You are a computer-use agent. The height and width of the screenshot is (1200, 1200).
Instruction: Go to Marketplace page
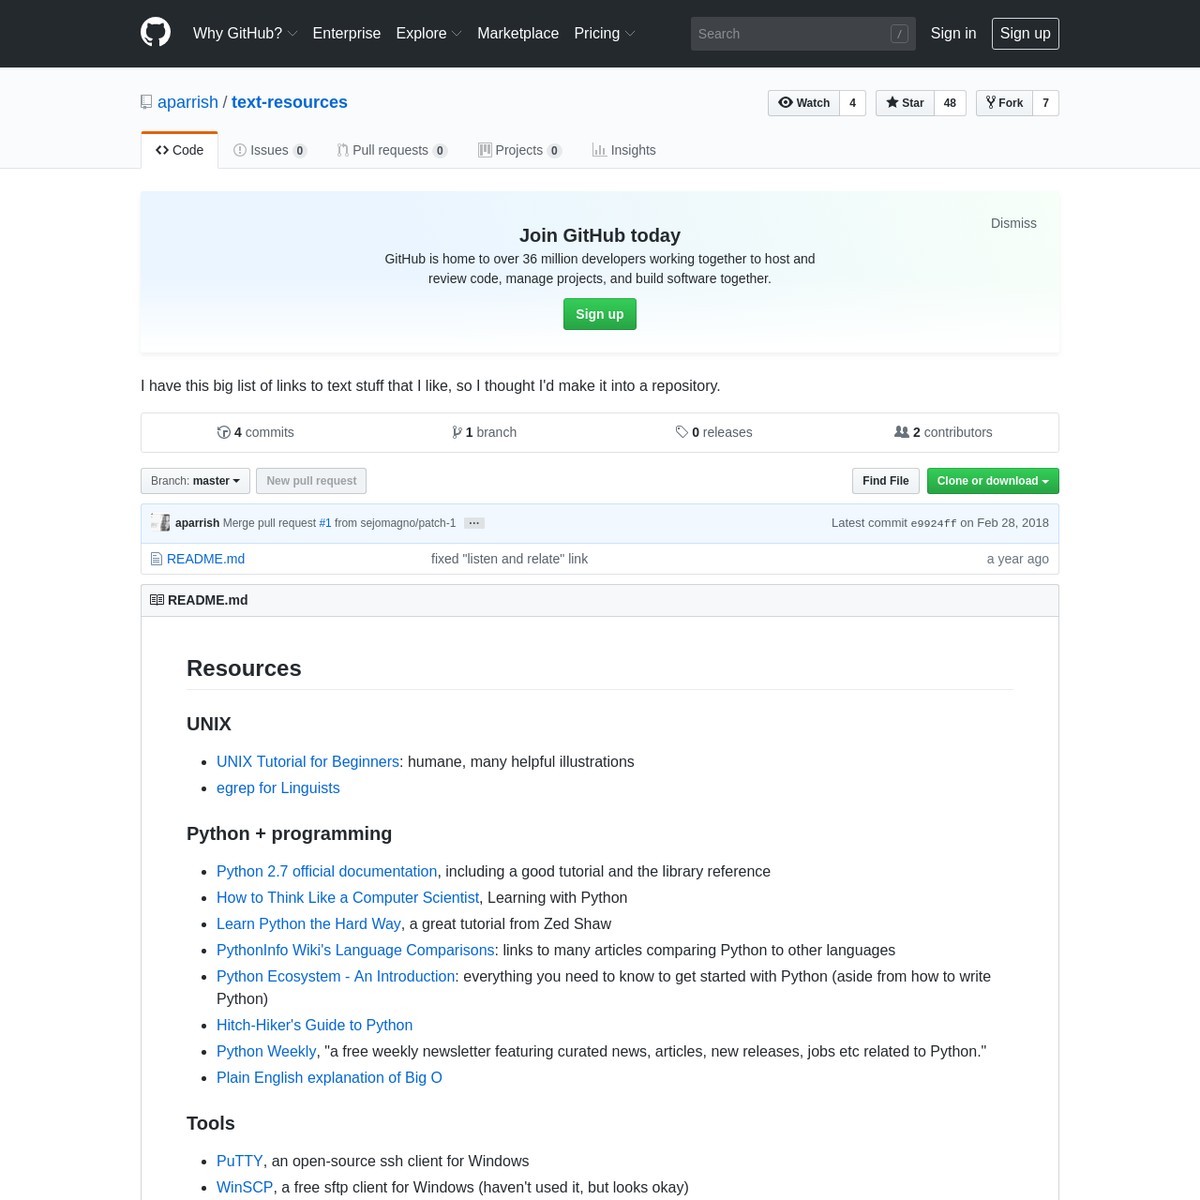click(518, 33)
